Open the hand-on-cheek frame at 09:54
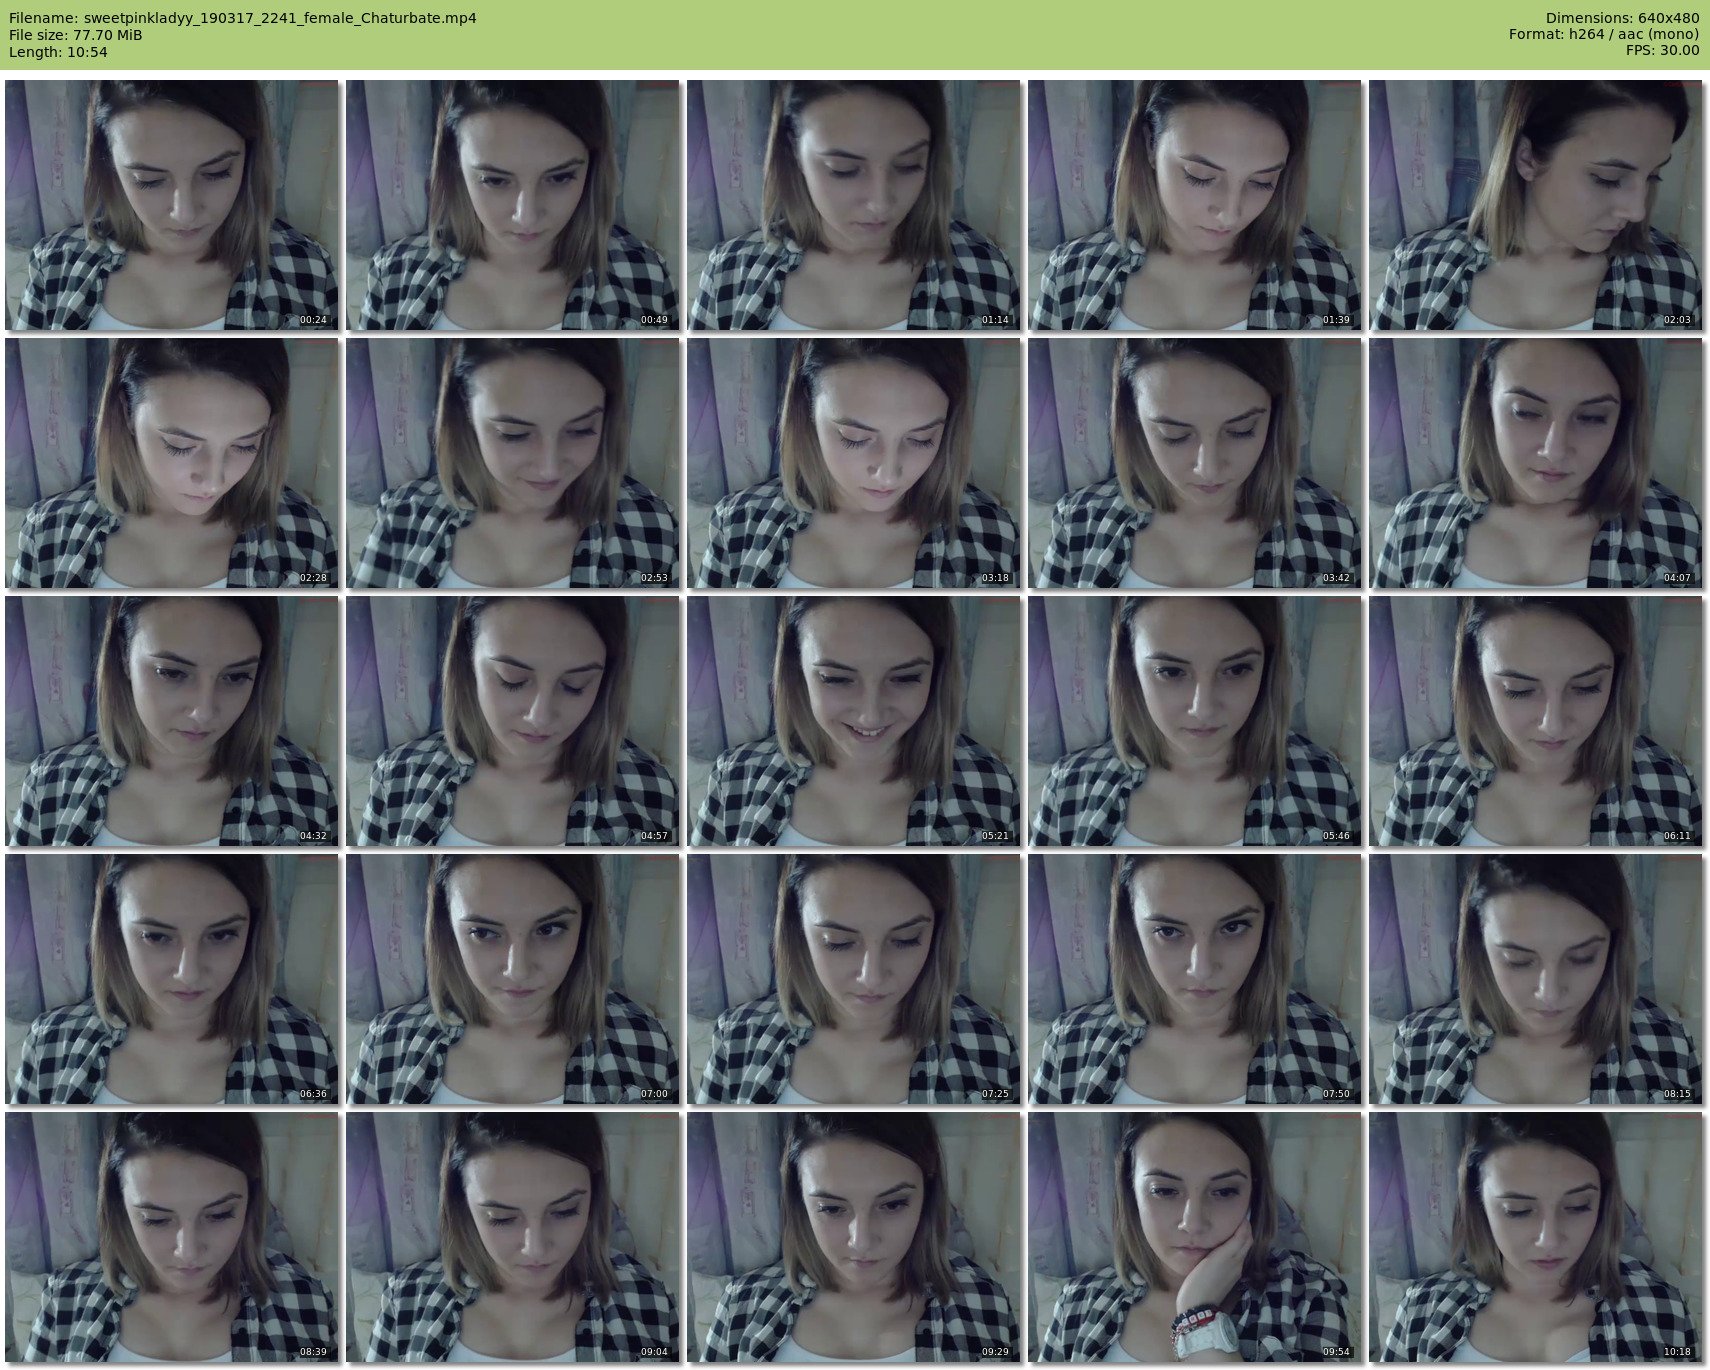 (x=1194, y=1237)
